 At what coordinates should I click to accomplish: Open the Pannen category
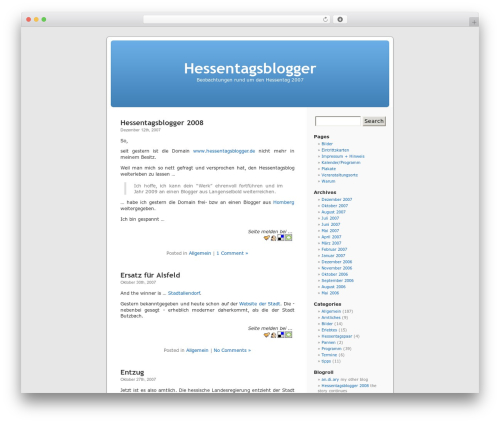click(x=328, y=342)
